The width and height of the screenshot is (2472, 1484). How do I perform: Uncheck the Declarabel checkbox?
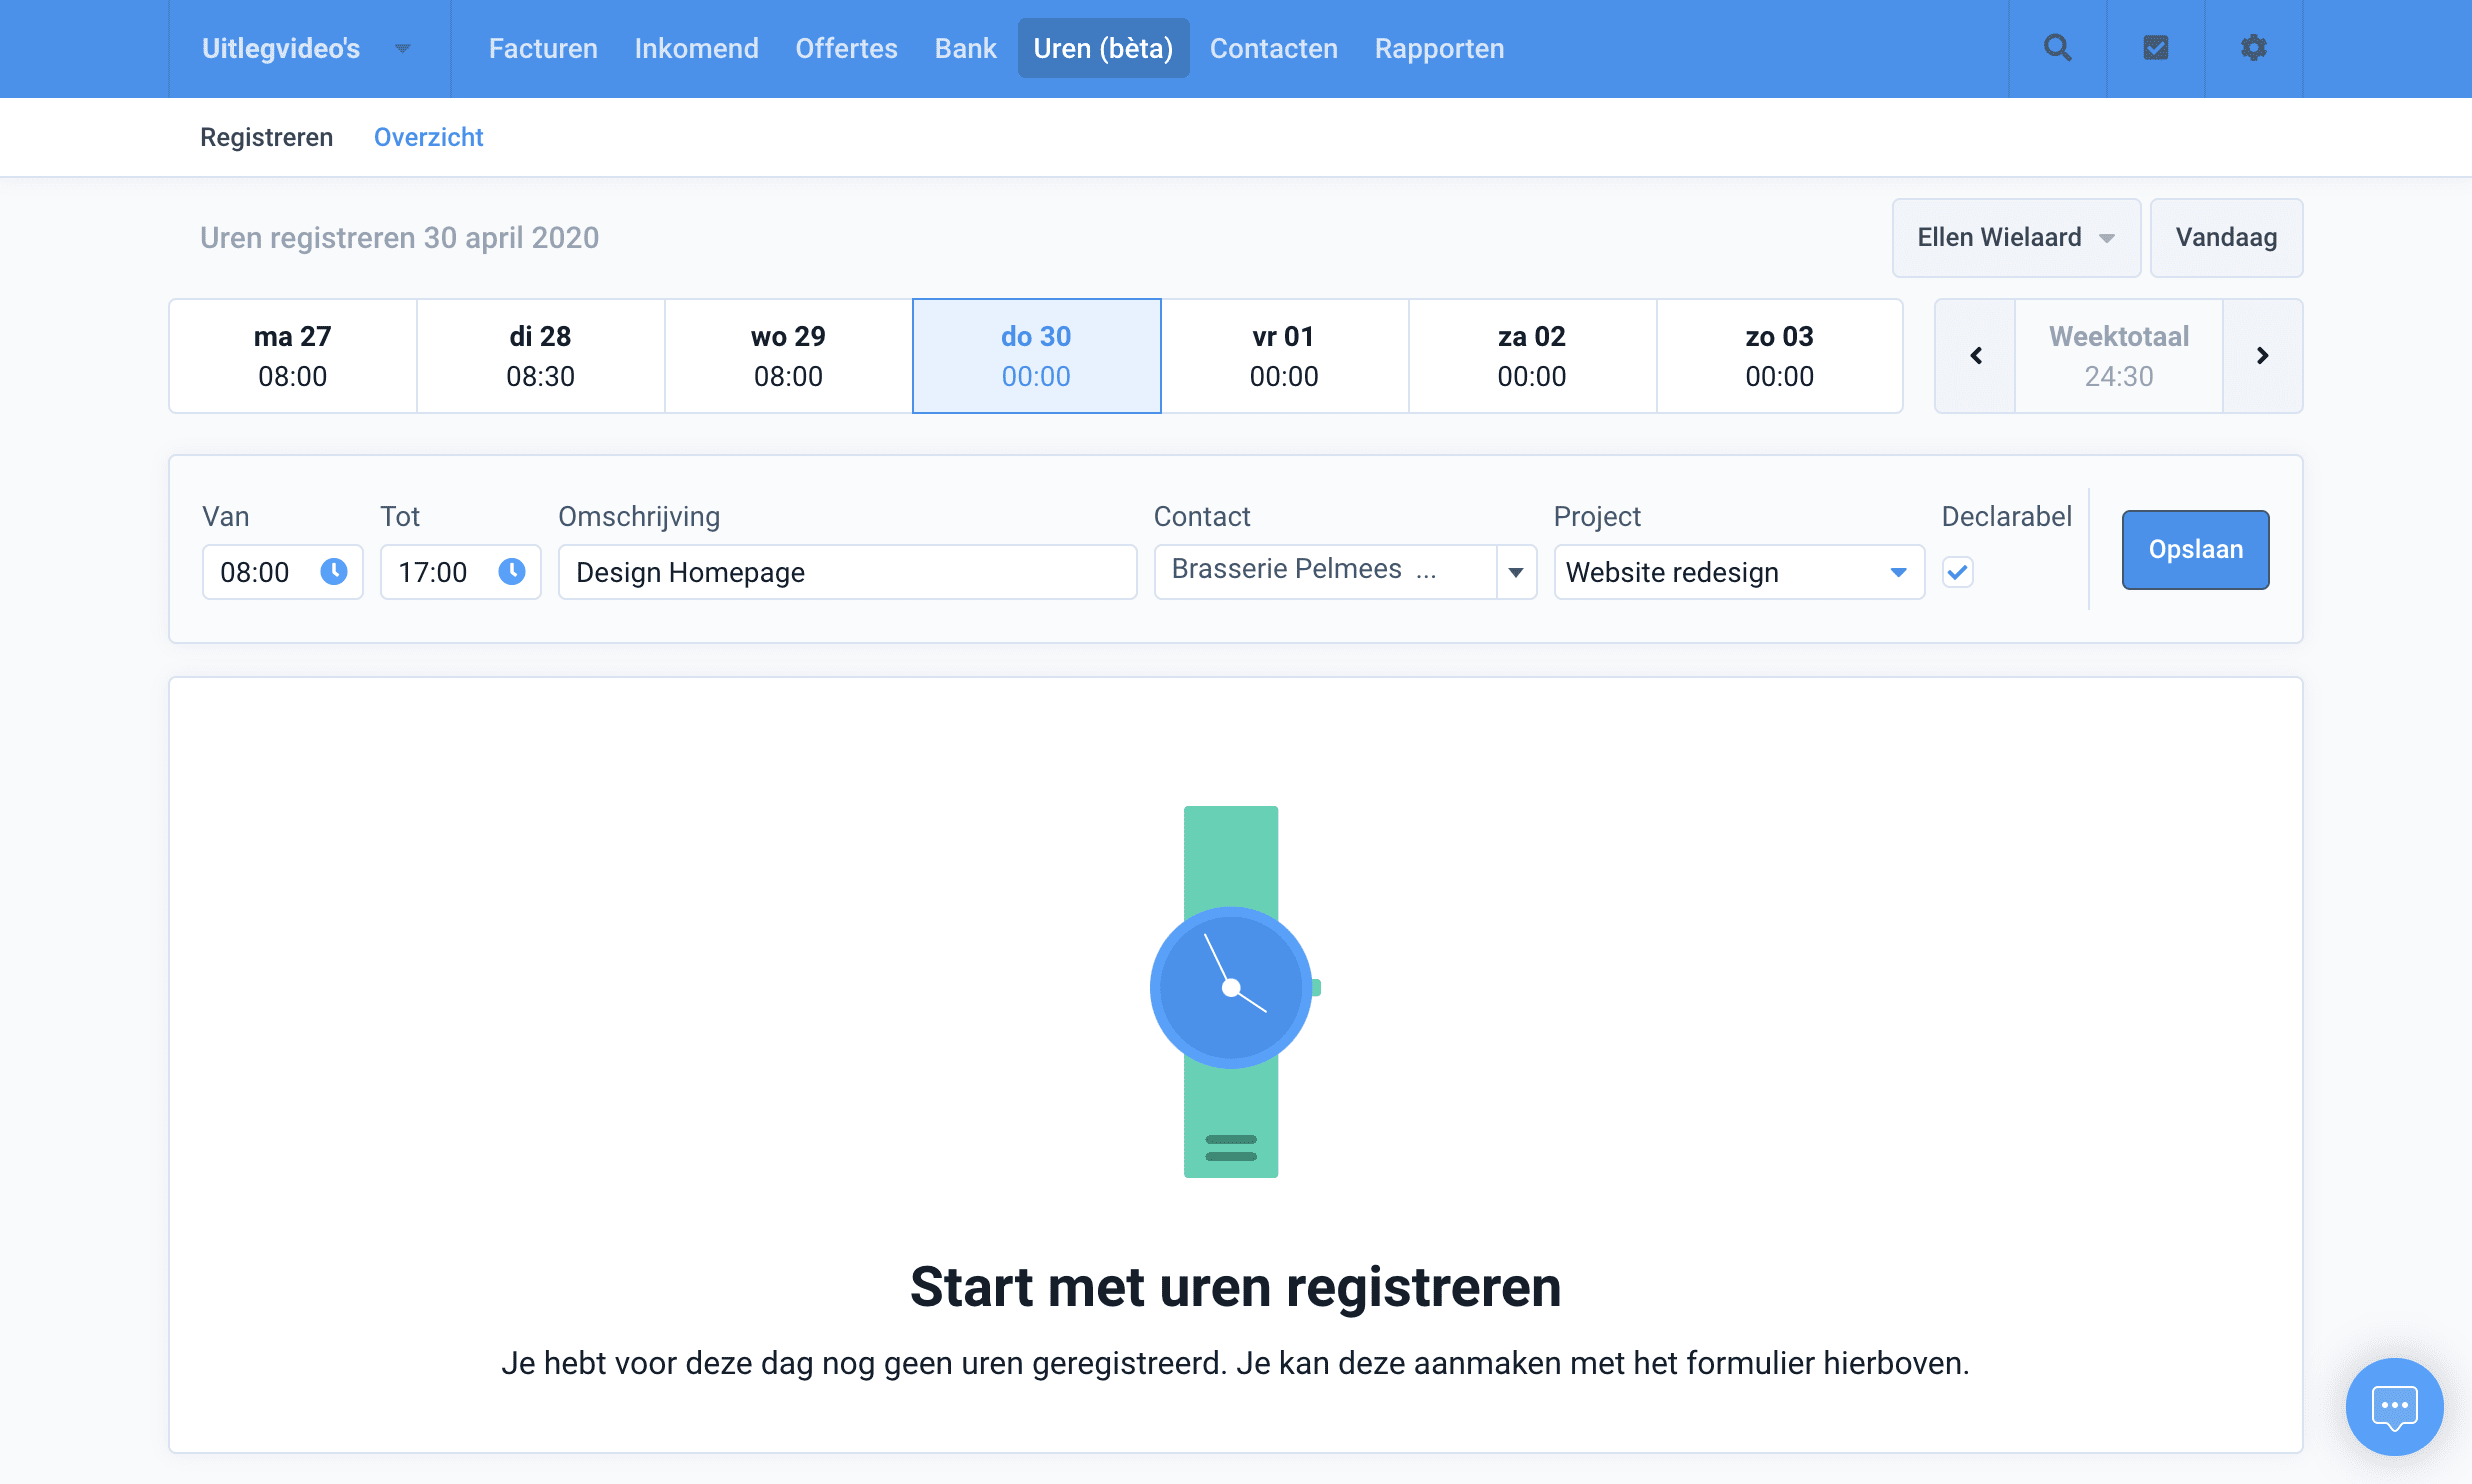click(x=1958, y=572)
